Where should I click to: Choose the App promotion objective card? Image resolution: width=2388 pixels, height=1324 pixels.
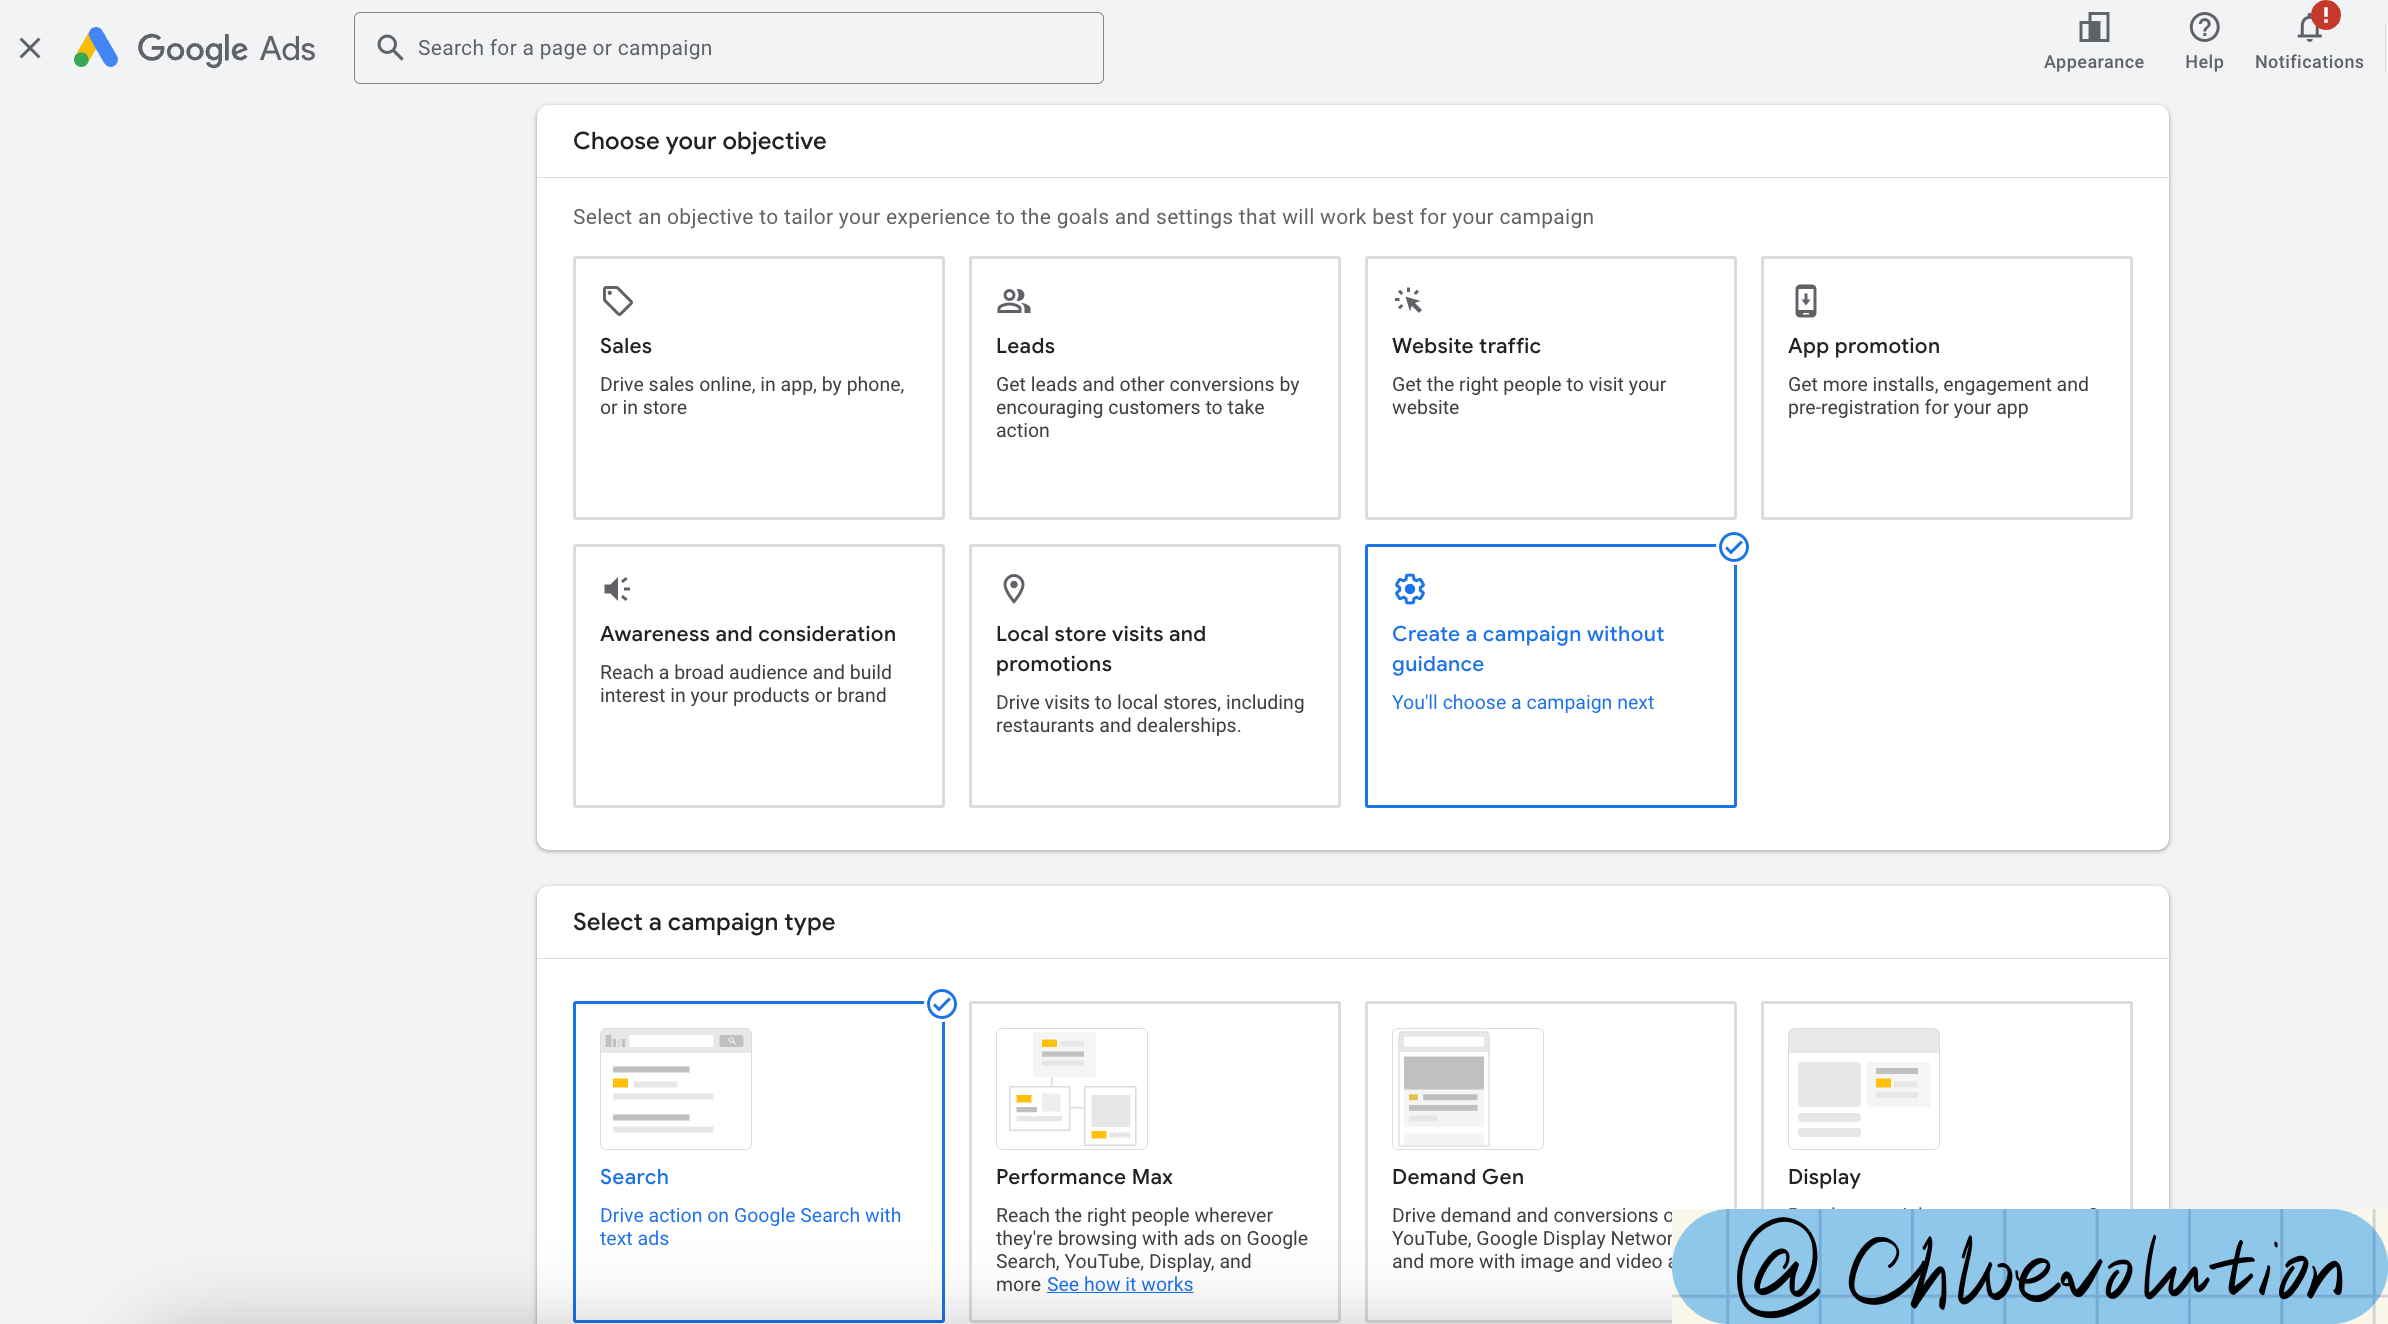pos(1946,387)
